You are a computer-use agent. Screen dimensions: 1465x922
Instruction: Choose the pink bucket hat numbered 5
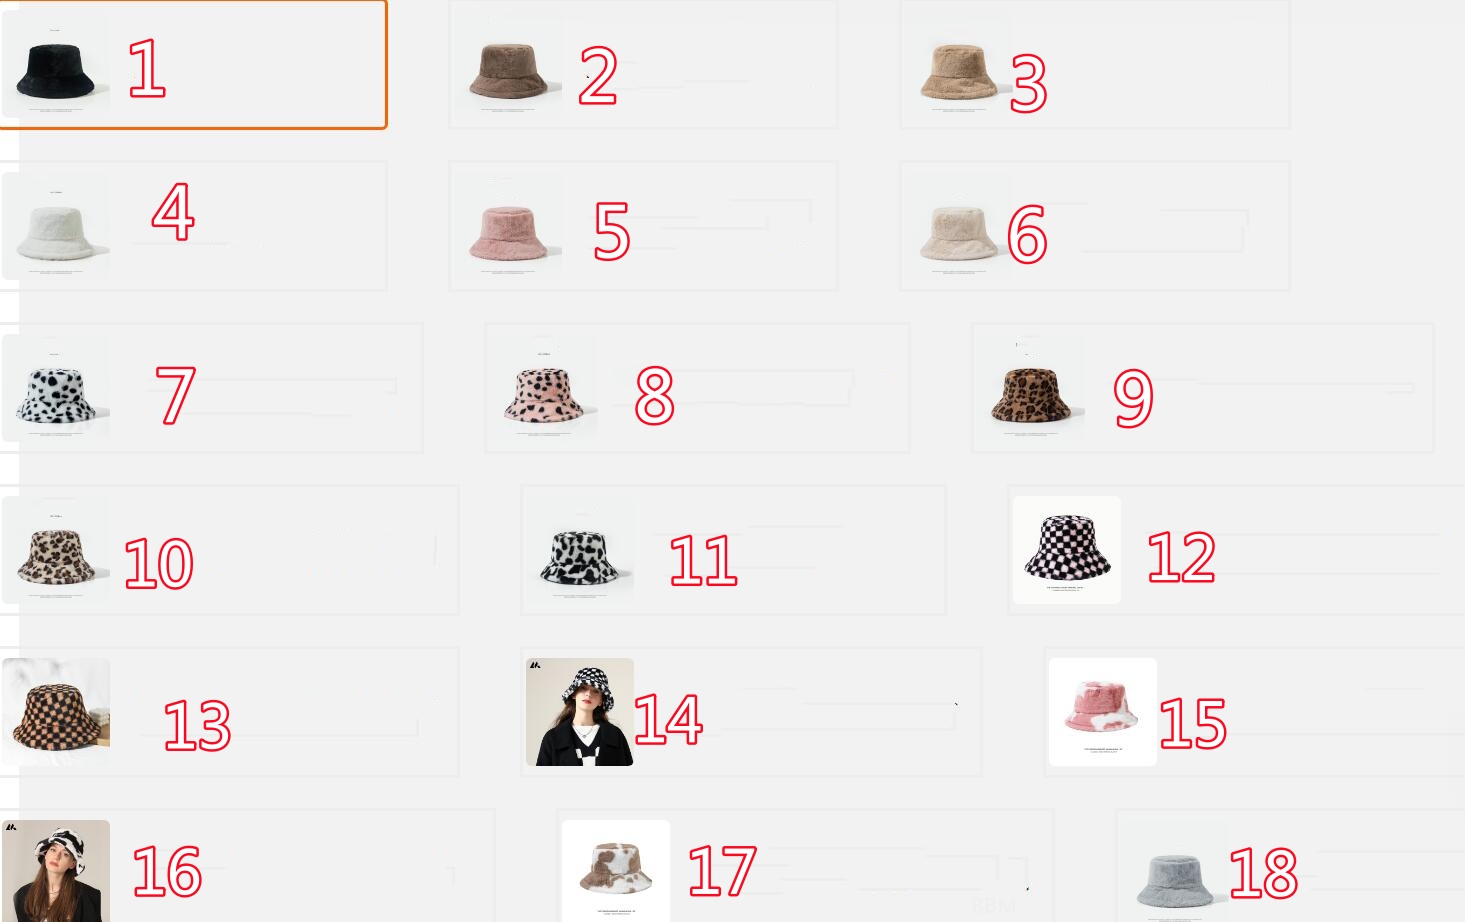click(x=508, y=226)
